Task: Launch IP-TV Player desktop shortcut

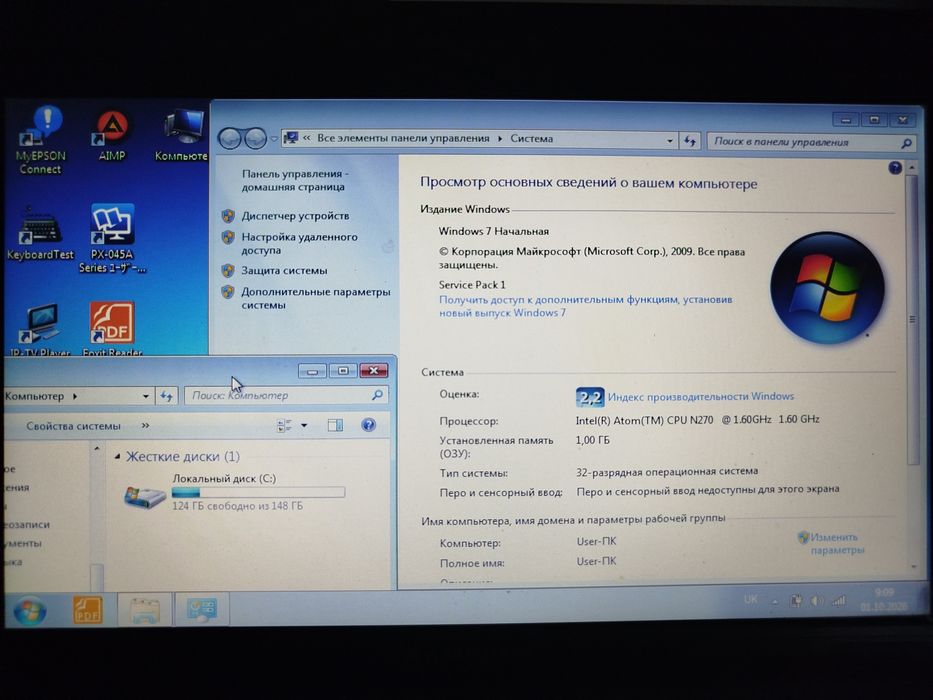Action: (40, 330)
